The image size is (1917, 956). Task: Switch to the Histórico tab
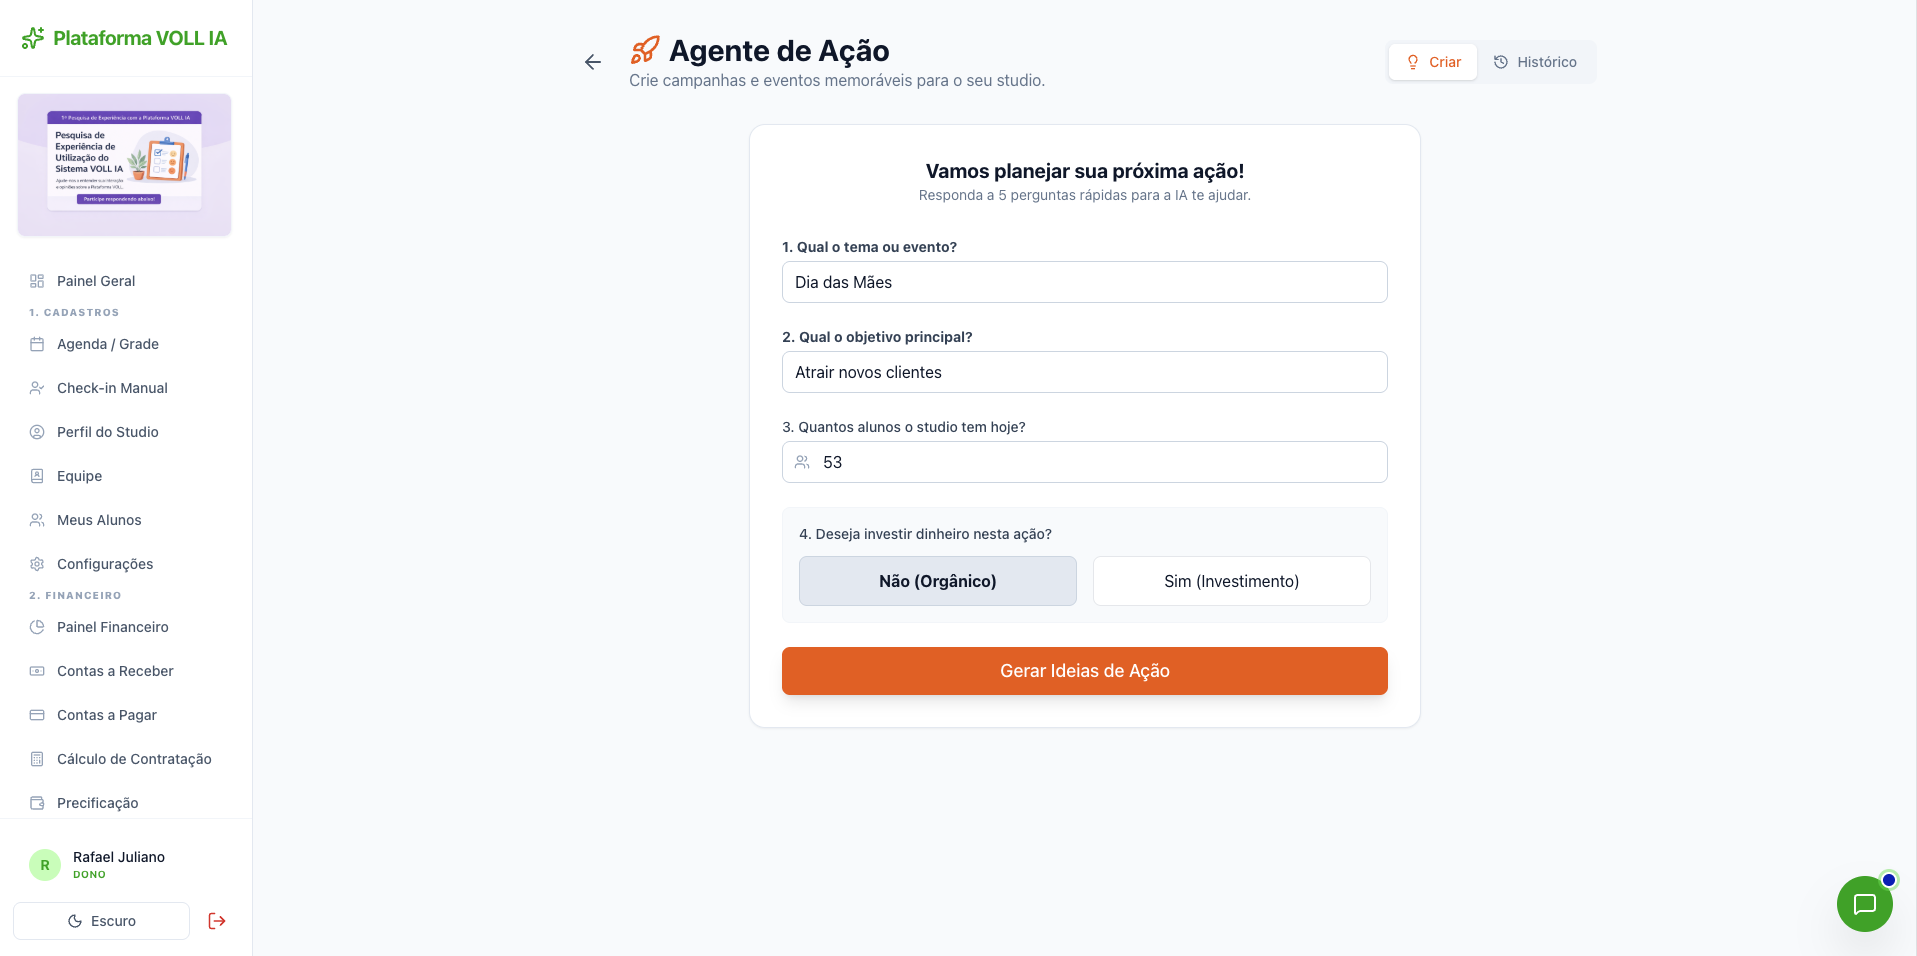[1535, 62]
